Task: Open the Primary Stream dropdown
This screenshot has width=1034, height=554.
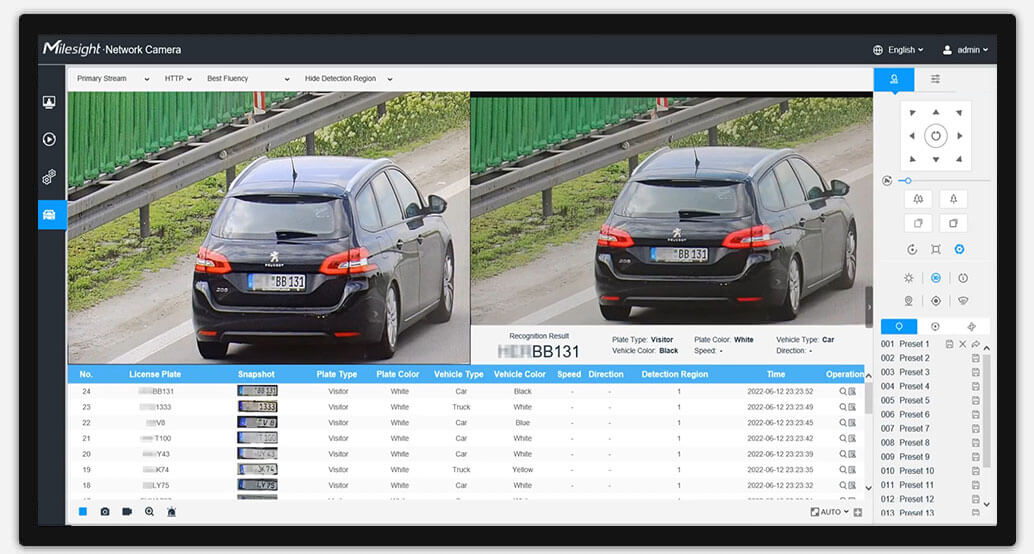Action: click(112, 78)
